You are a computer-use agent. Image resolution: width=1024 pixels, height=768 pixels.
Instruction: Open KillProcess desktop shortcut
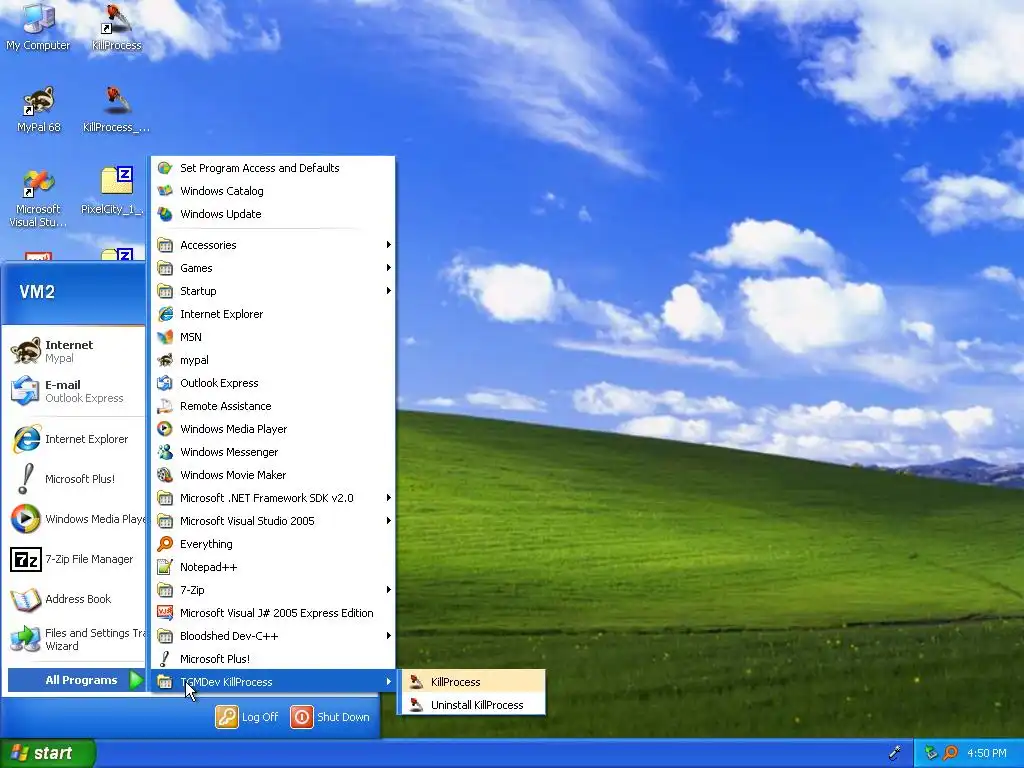pos(116,26)
